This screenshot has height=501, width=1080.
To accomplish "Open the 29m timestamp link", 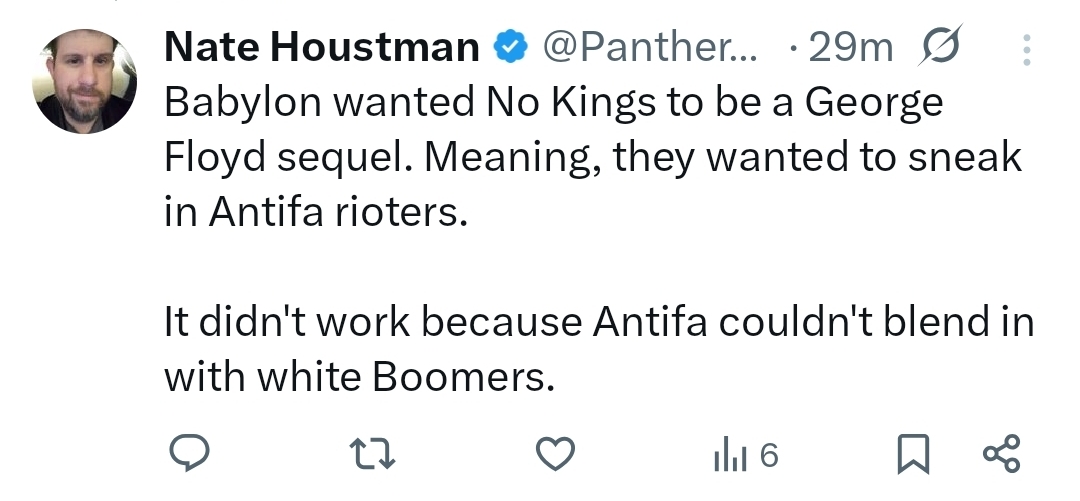I will (850, 47).
